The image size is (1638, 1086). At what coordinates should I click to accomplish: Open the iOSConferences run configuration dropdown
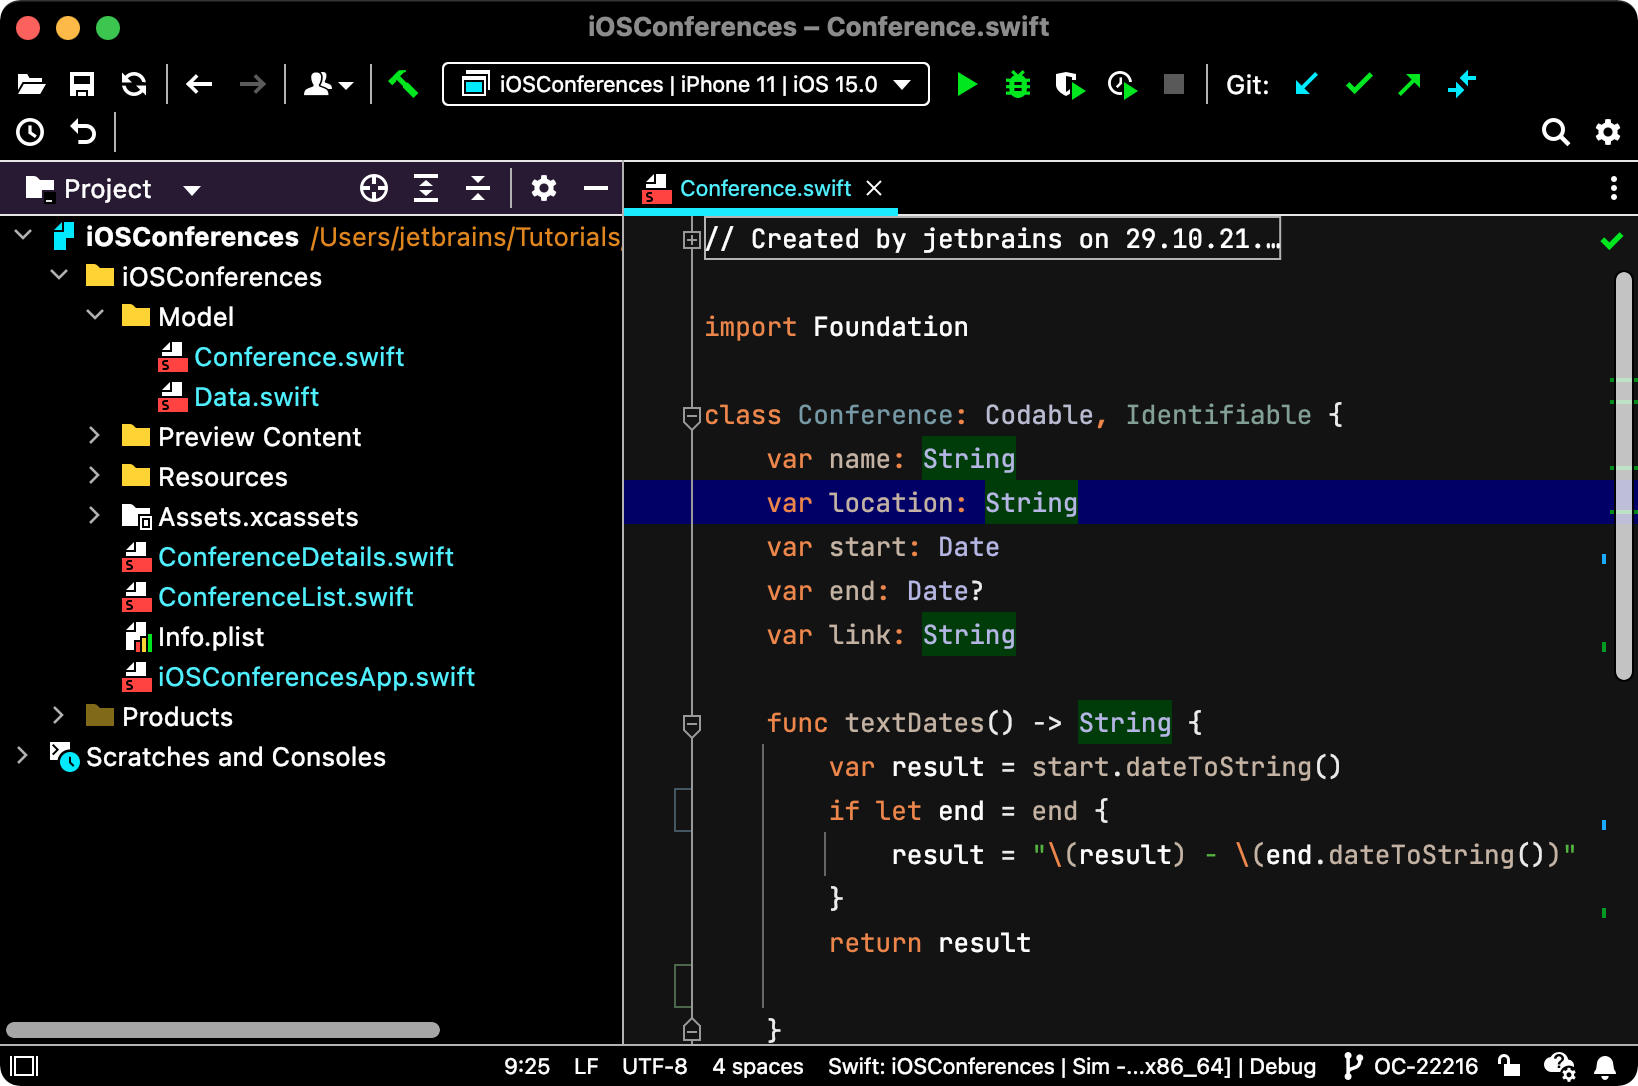click(x=686, y=84)
